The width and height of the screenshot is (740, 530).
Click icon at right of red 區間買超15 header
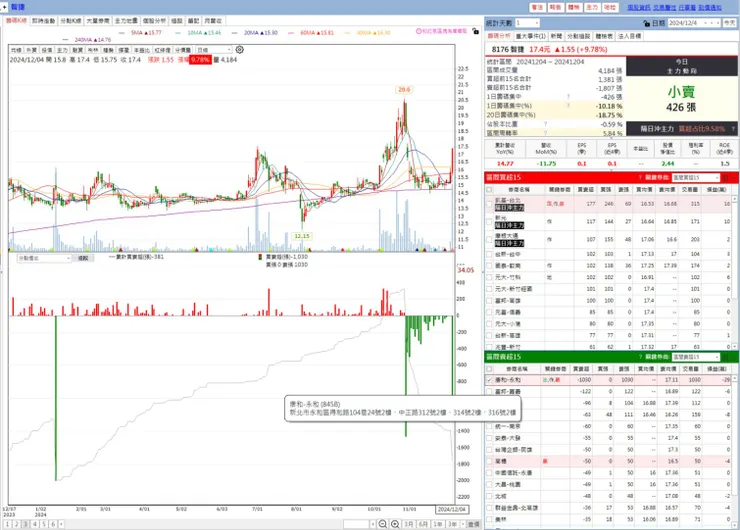tap(726, 177)
